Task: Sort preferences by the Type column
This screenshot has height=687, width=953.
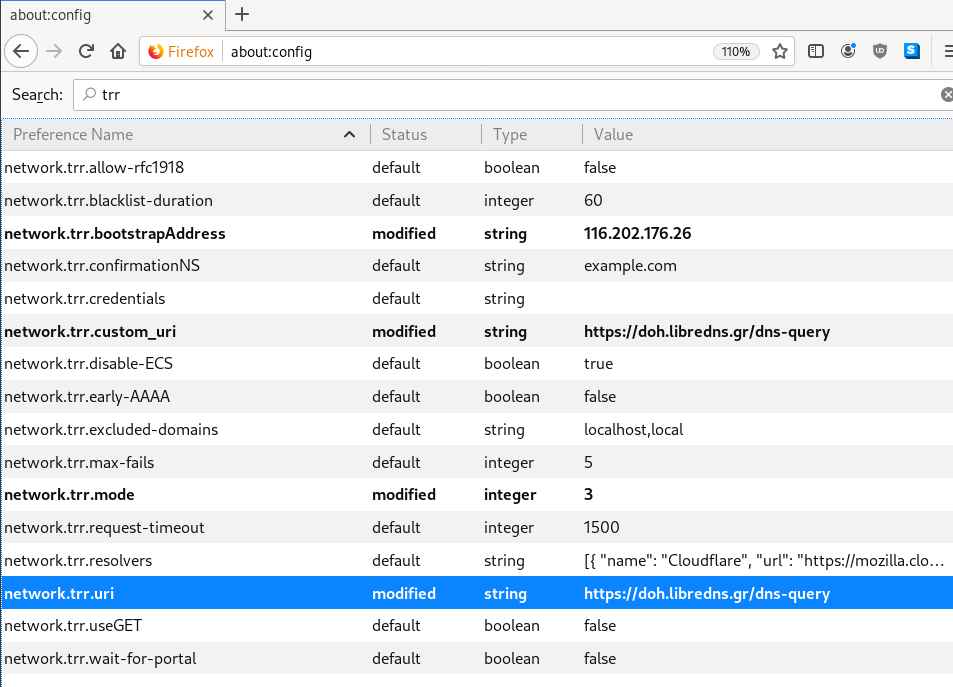Action: coord(509,134)
